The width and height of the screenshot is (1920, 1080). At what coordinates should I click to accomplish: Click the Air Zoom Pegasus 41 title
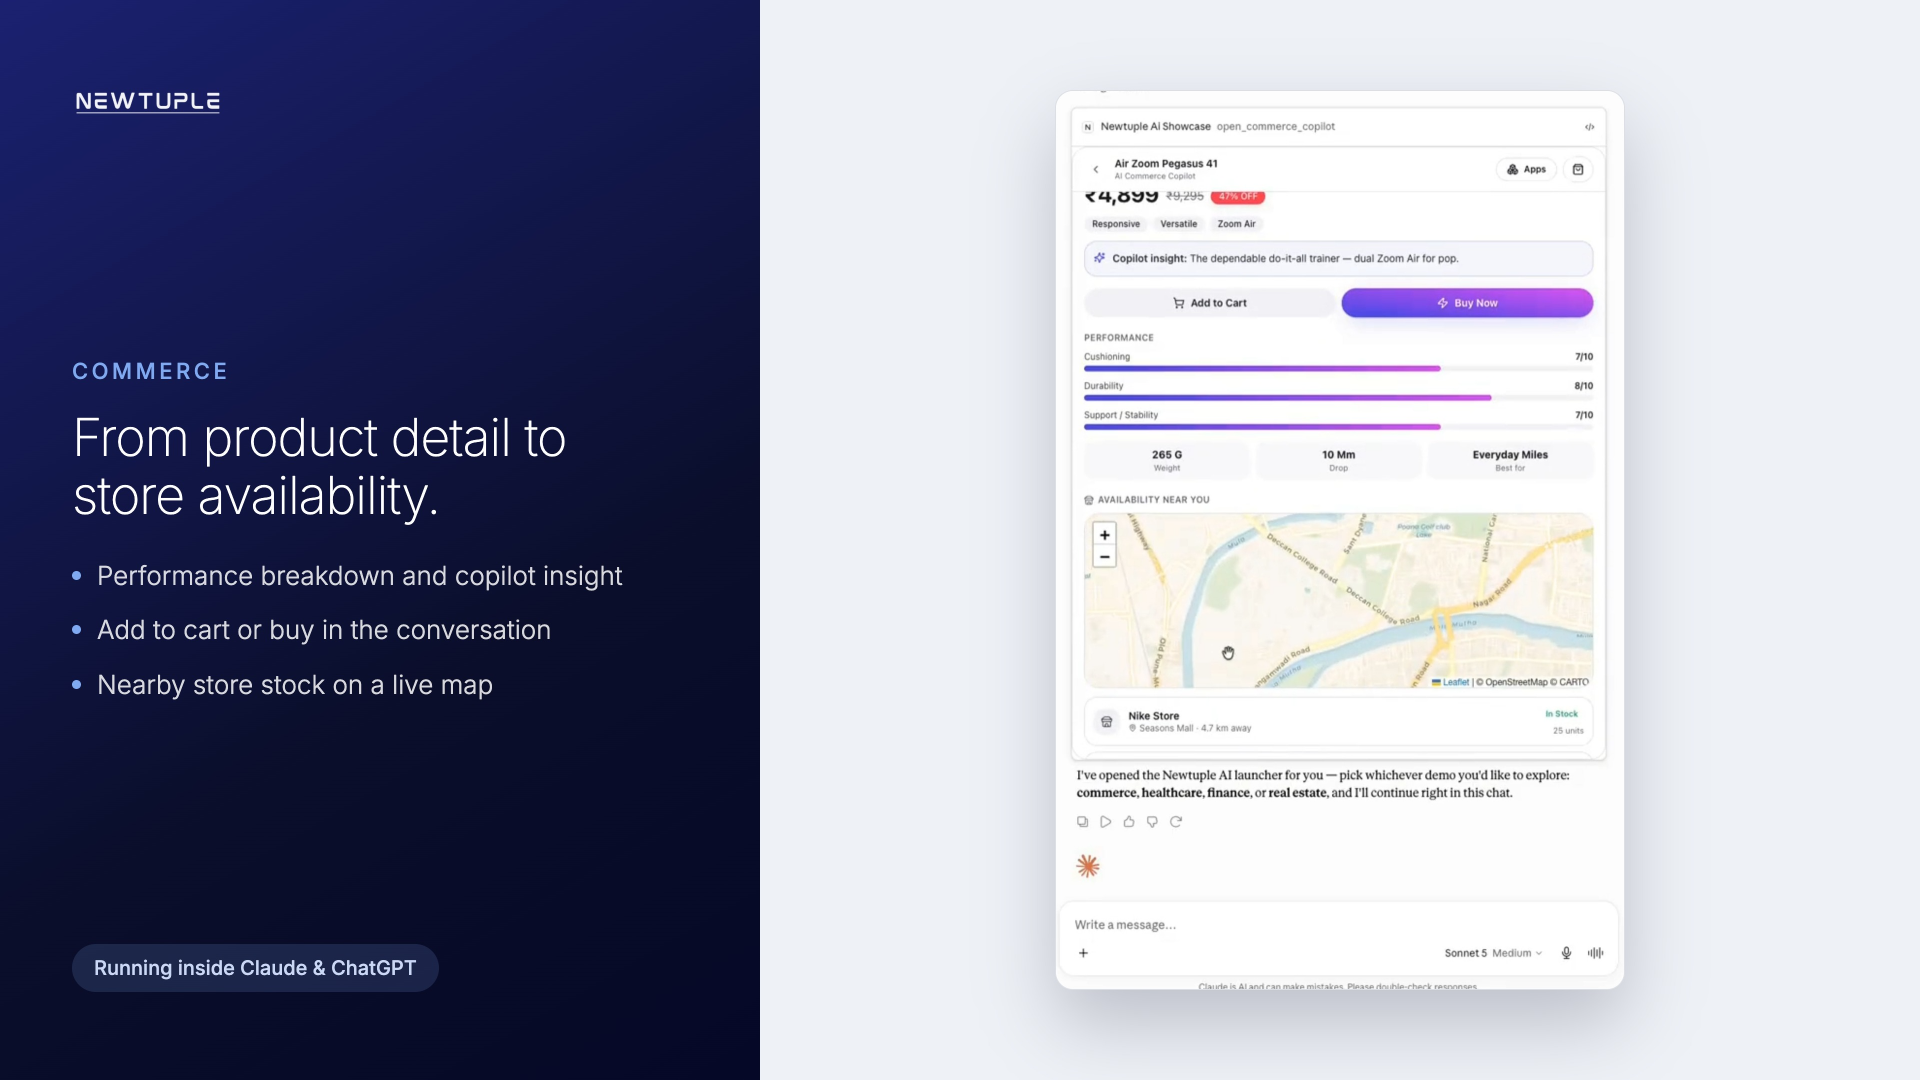pos(1166,164)
